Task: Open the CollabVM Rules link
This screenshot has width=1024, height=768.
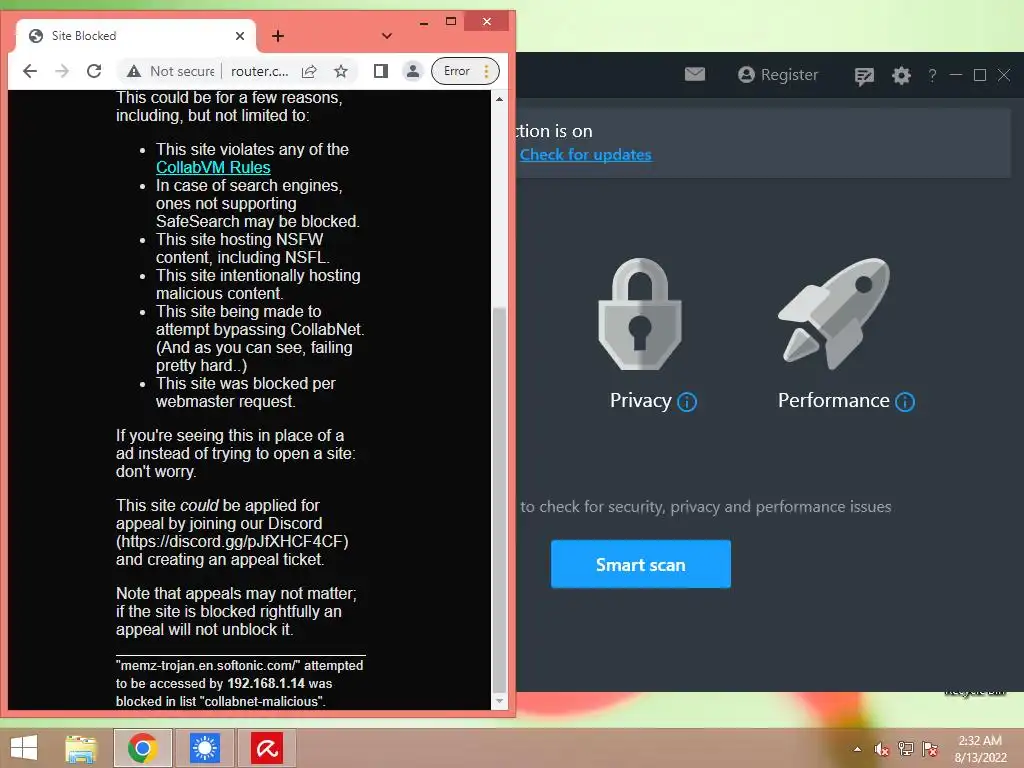Action: pyautogui.click(x=213, y=167)
